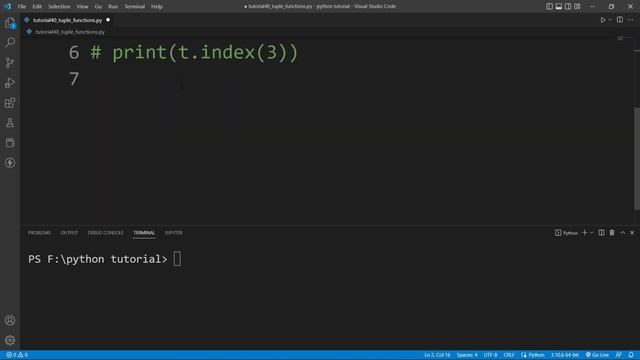Viewport: 640px width, 360px height.
Task: Click breadcrumb tutorial40_tuple_functions.py
Action: (70, 32)
